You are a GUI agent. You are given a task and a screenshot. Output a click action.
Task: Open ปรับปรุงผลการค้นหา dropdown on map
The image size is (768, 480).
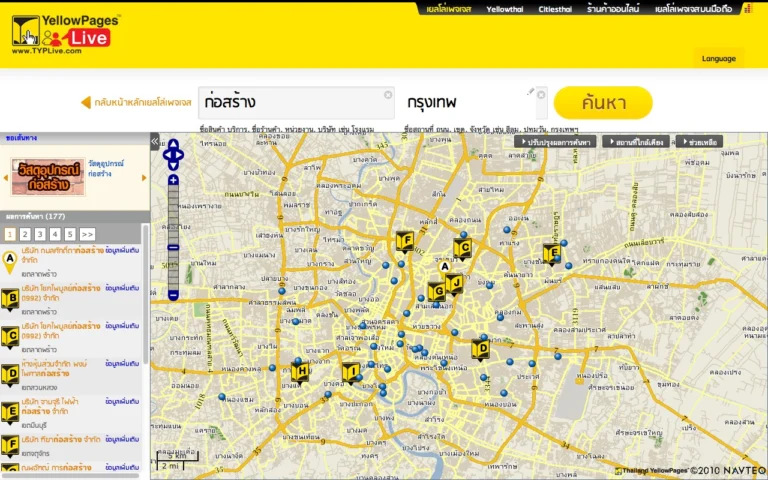click(x=555, y=142)
